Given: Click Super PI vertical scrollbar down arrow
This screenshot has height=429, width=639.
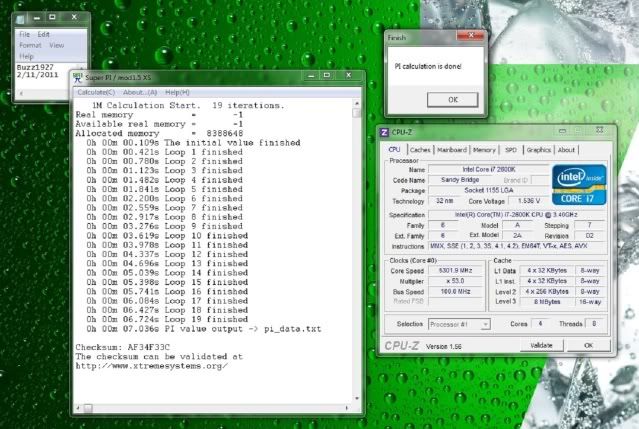Looking at the screenshot, I should pyautogui.click(x=357, y=398).
